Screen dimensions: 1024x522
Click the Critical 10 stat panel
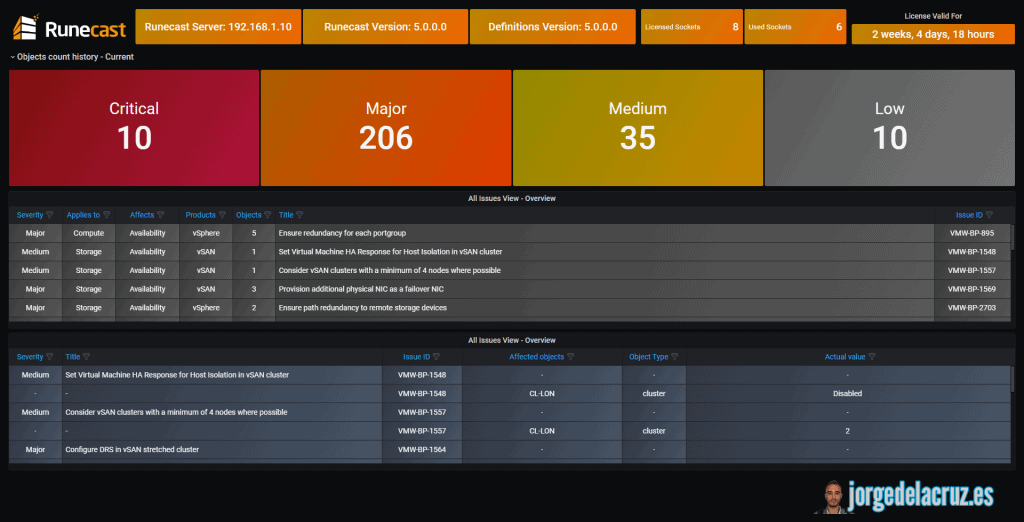(134, 128)
